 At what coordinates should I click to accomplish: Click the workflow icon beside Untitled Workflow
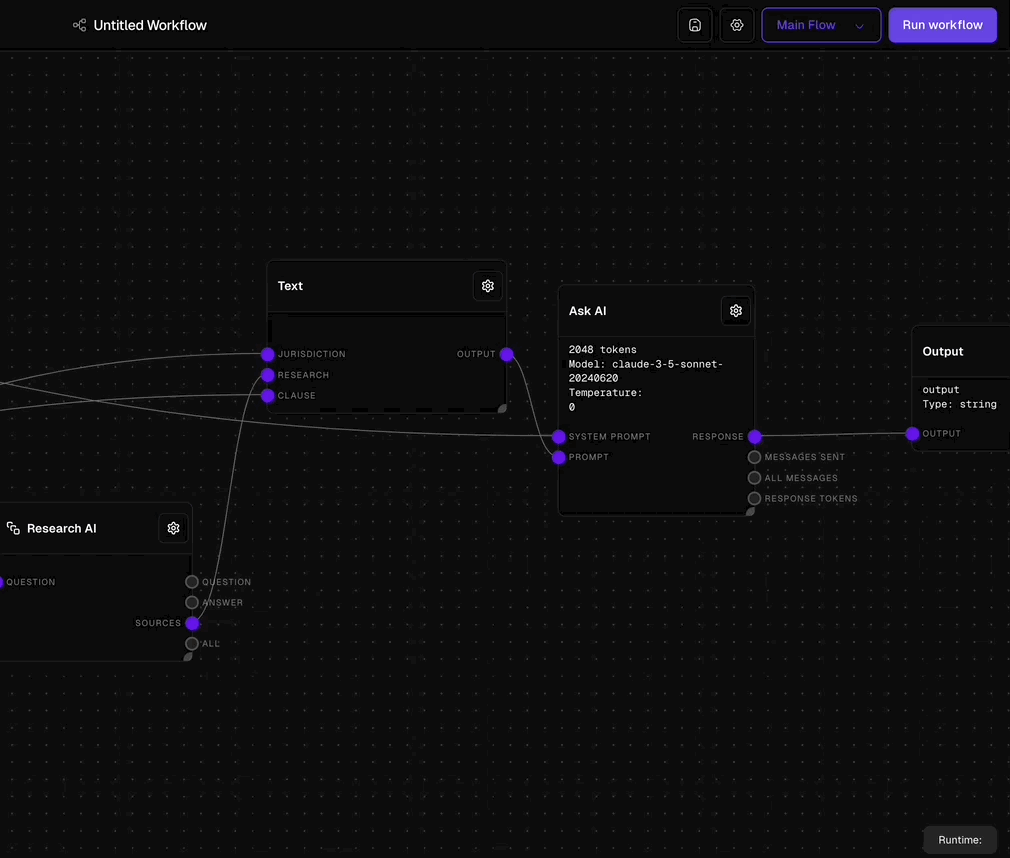pos(77,24)
